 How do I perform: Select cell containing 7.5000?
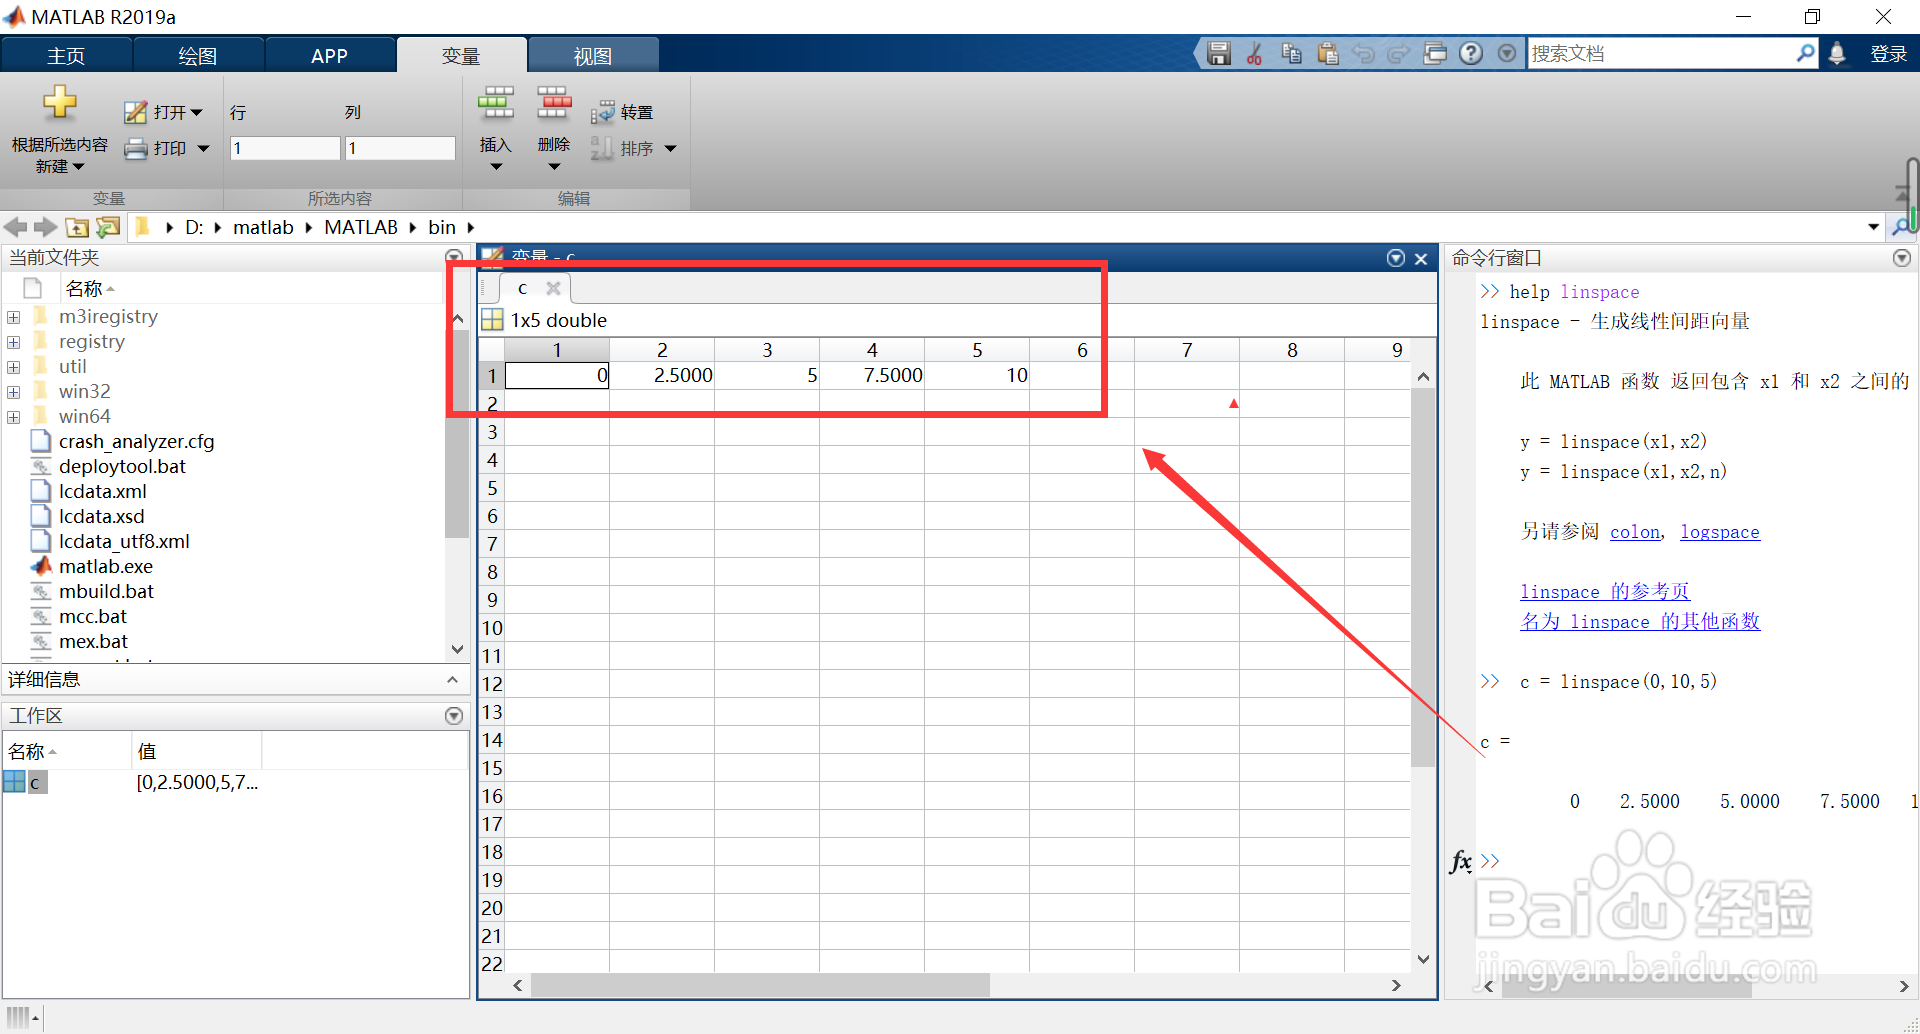(872, 376)
